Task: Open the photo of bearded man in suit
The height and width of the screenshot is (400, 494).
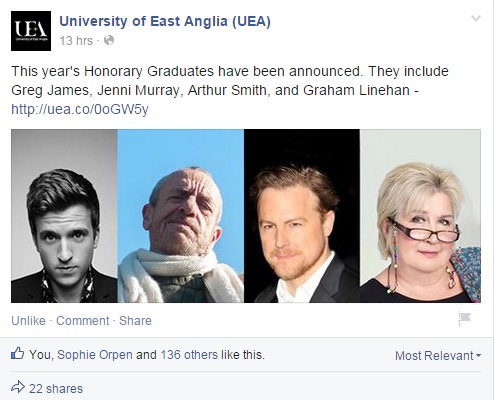Action: pyautogui.click(x=302, y=216)
